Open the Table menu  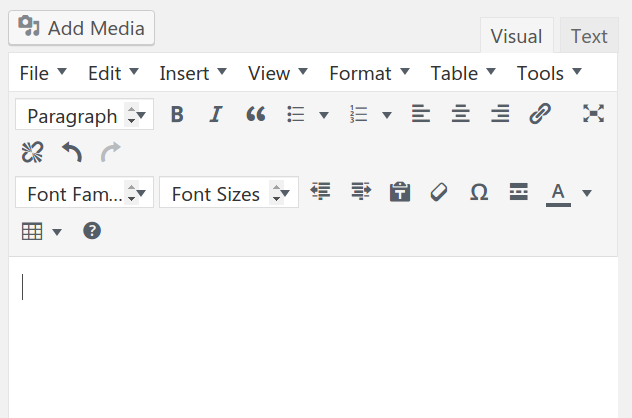coord(462,73)
